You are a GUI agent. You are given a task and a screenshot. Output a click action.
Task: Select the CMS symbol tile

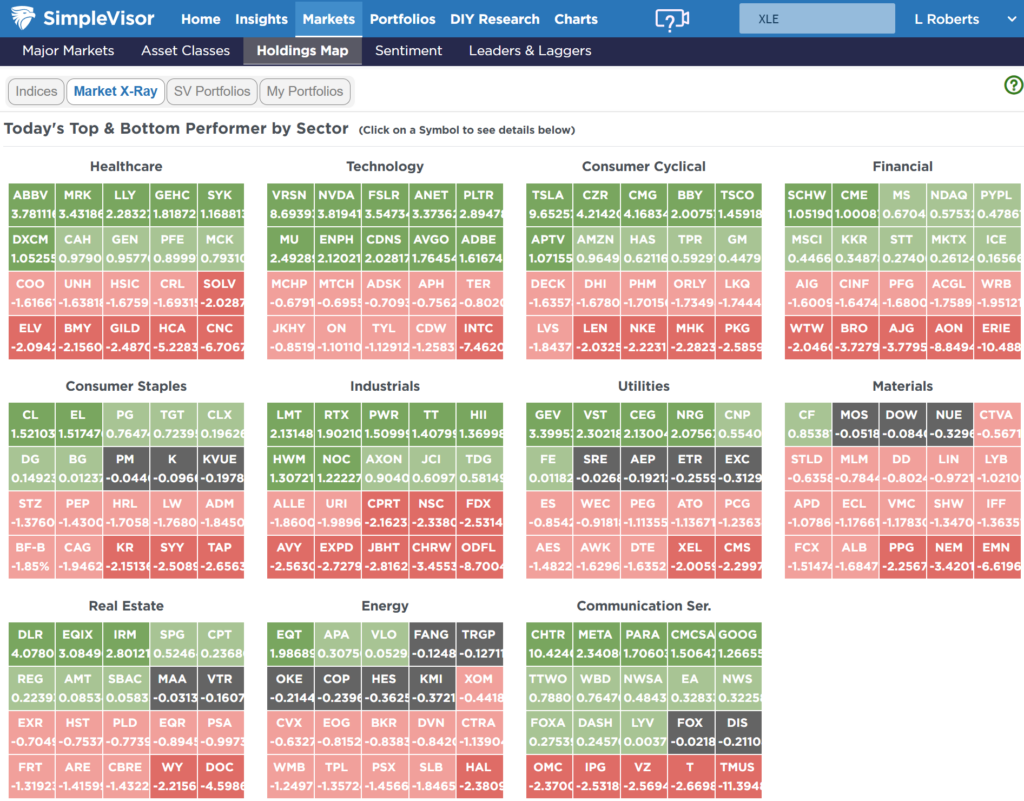[737, 557]
